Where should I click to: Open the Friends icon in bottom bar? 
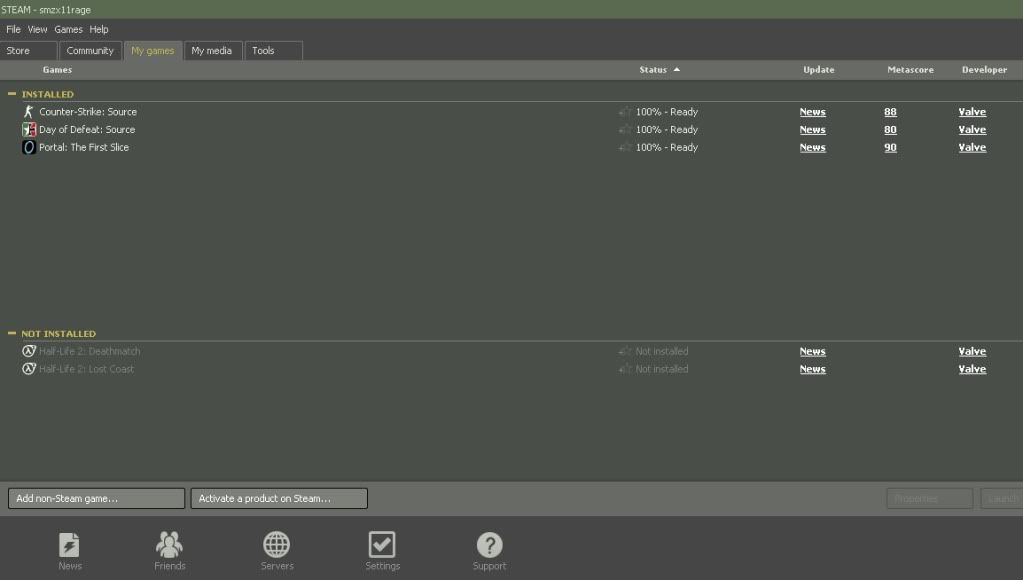click(170, 545)
